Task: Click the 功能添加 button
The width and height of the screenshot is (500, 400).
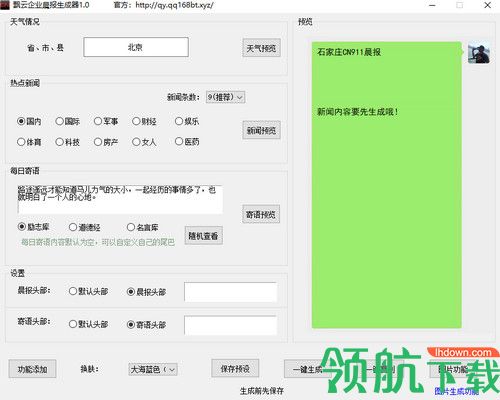Action: coord(32,369)
